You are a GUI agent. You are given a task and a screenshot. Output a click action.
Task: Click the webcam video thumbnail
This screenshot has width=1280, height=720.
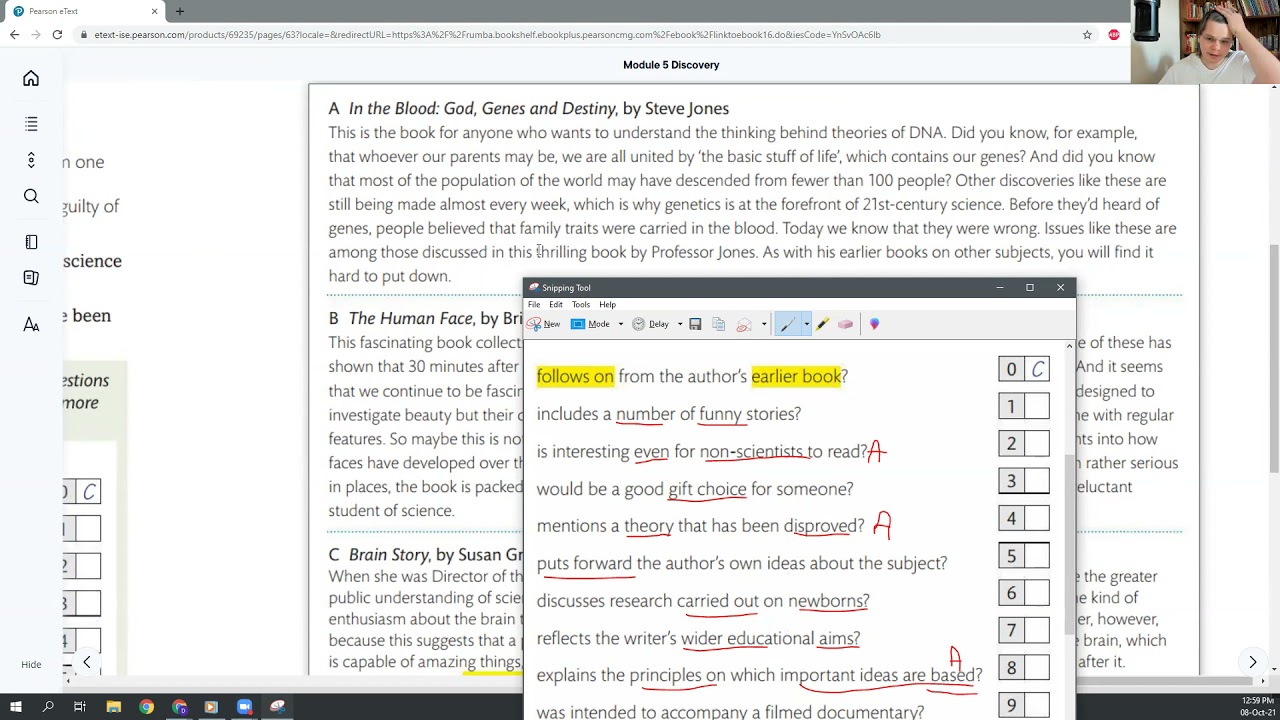pos(1205,41)
